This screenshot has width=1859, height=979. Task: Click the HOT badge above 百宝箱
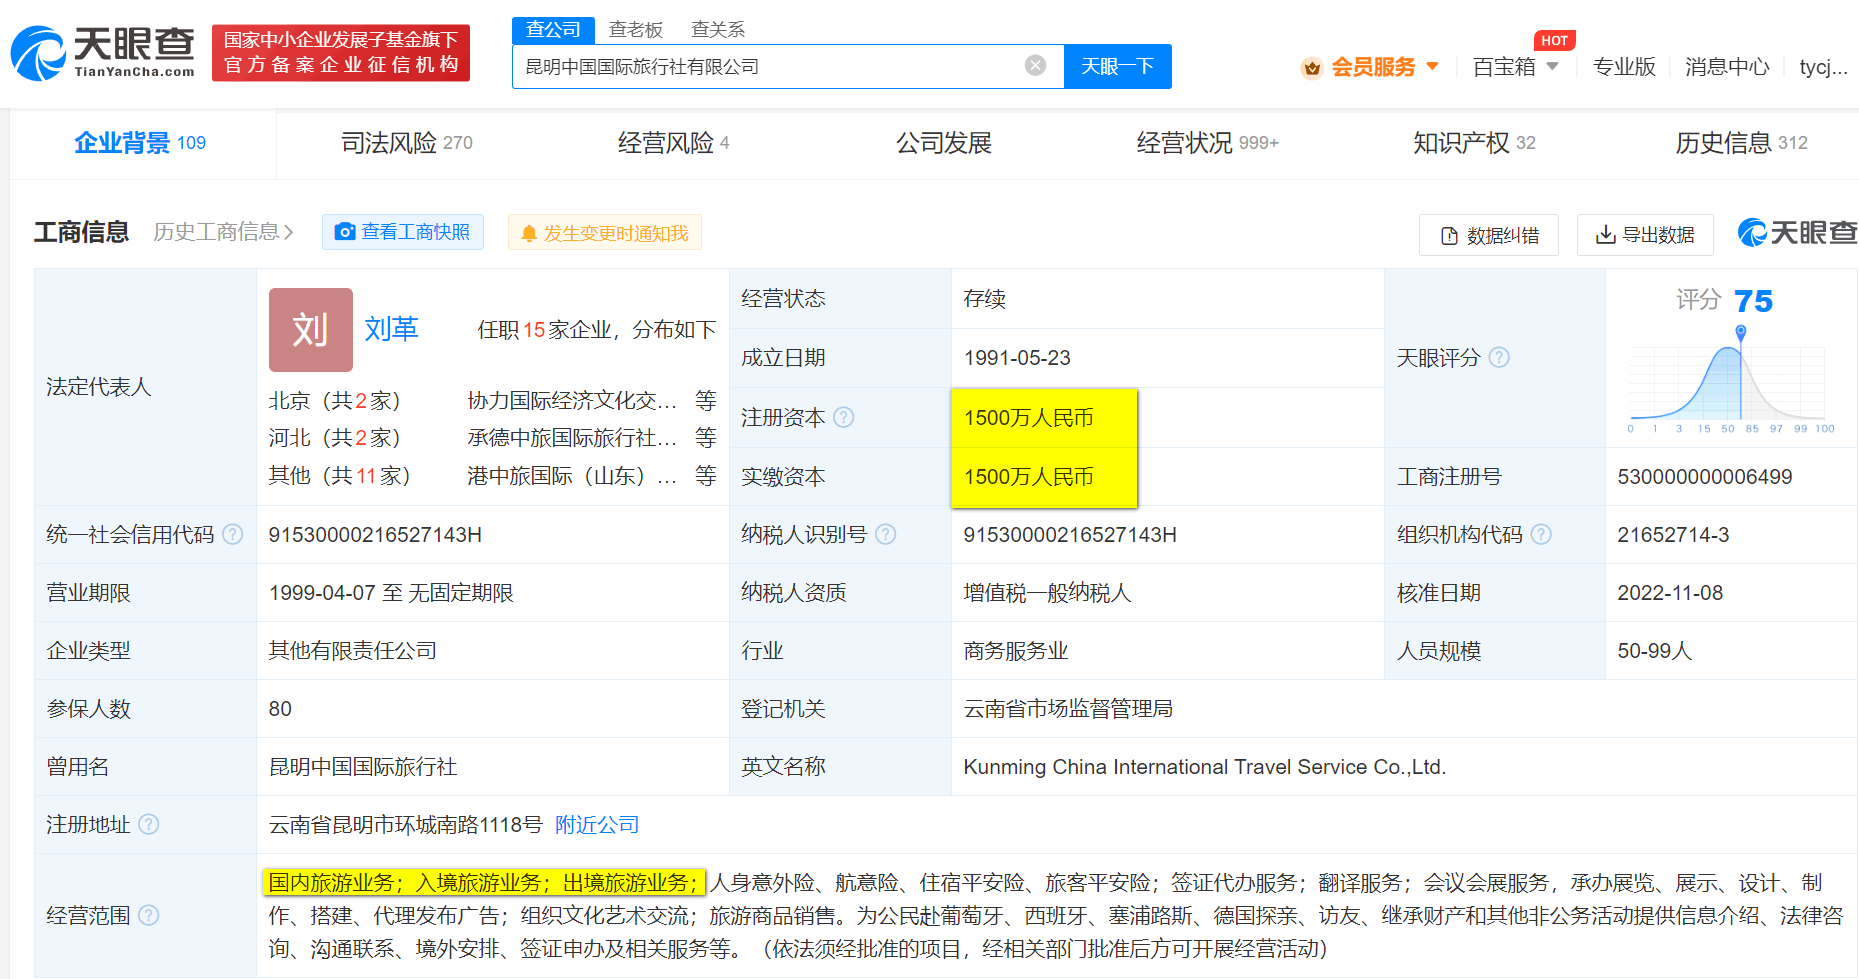pyautogui.click(x=1554, y=41)
